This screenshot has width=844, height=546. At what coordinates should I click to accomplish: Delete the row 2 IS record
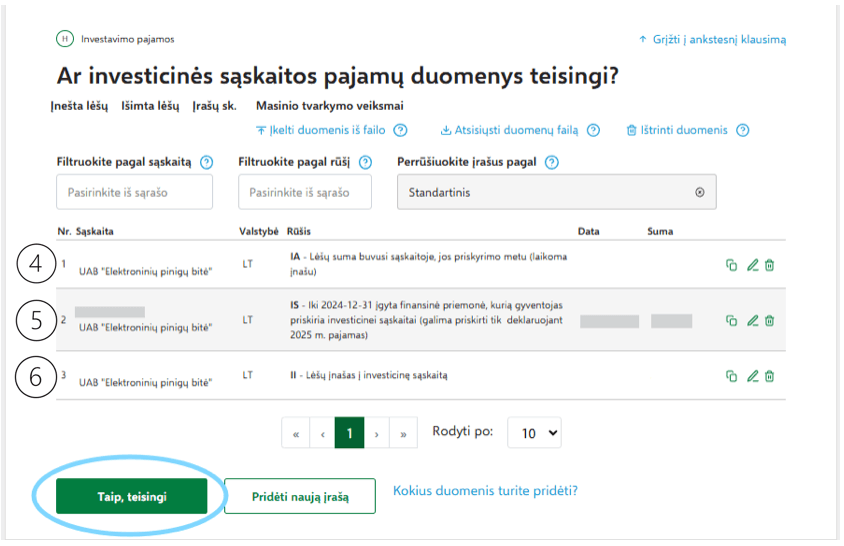coord(770,320)
